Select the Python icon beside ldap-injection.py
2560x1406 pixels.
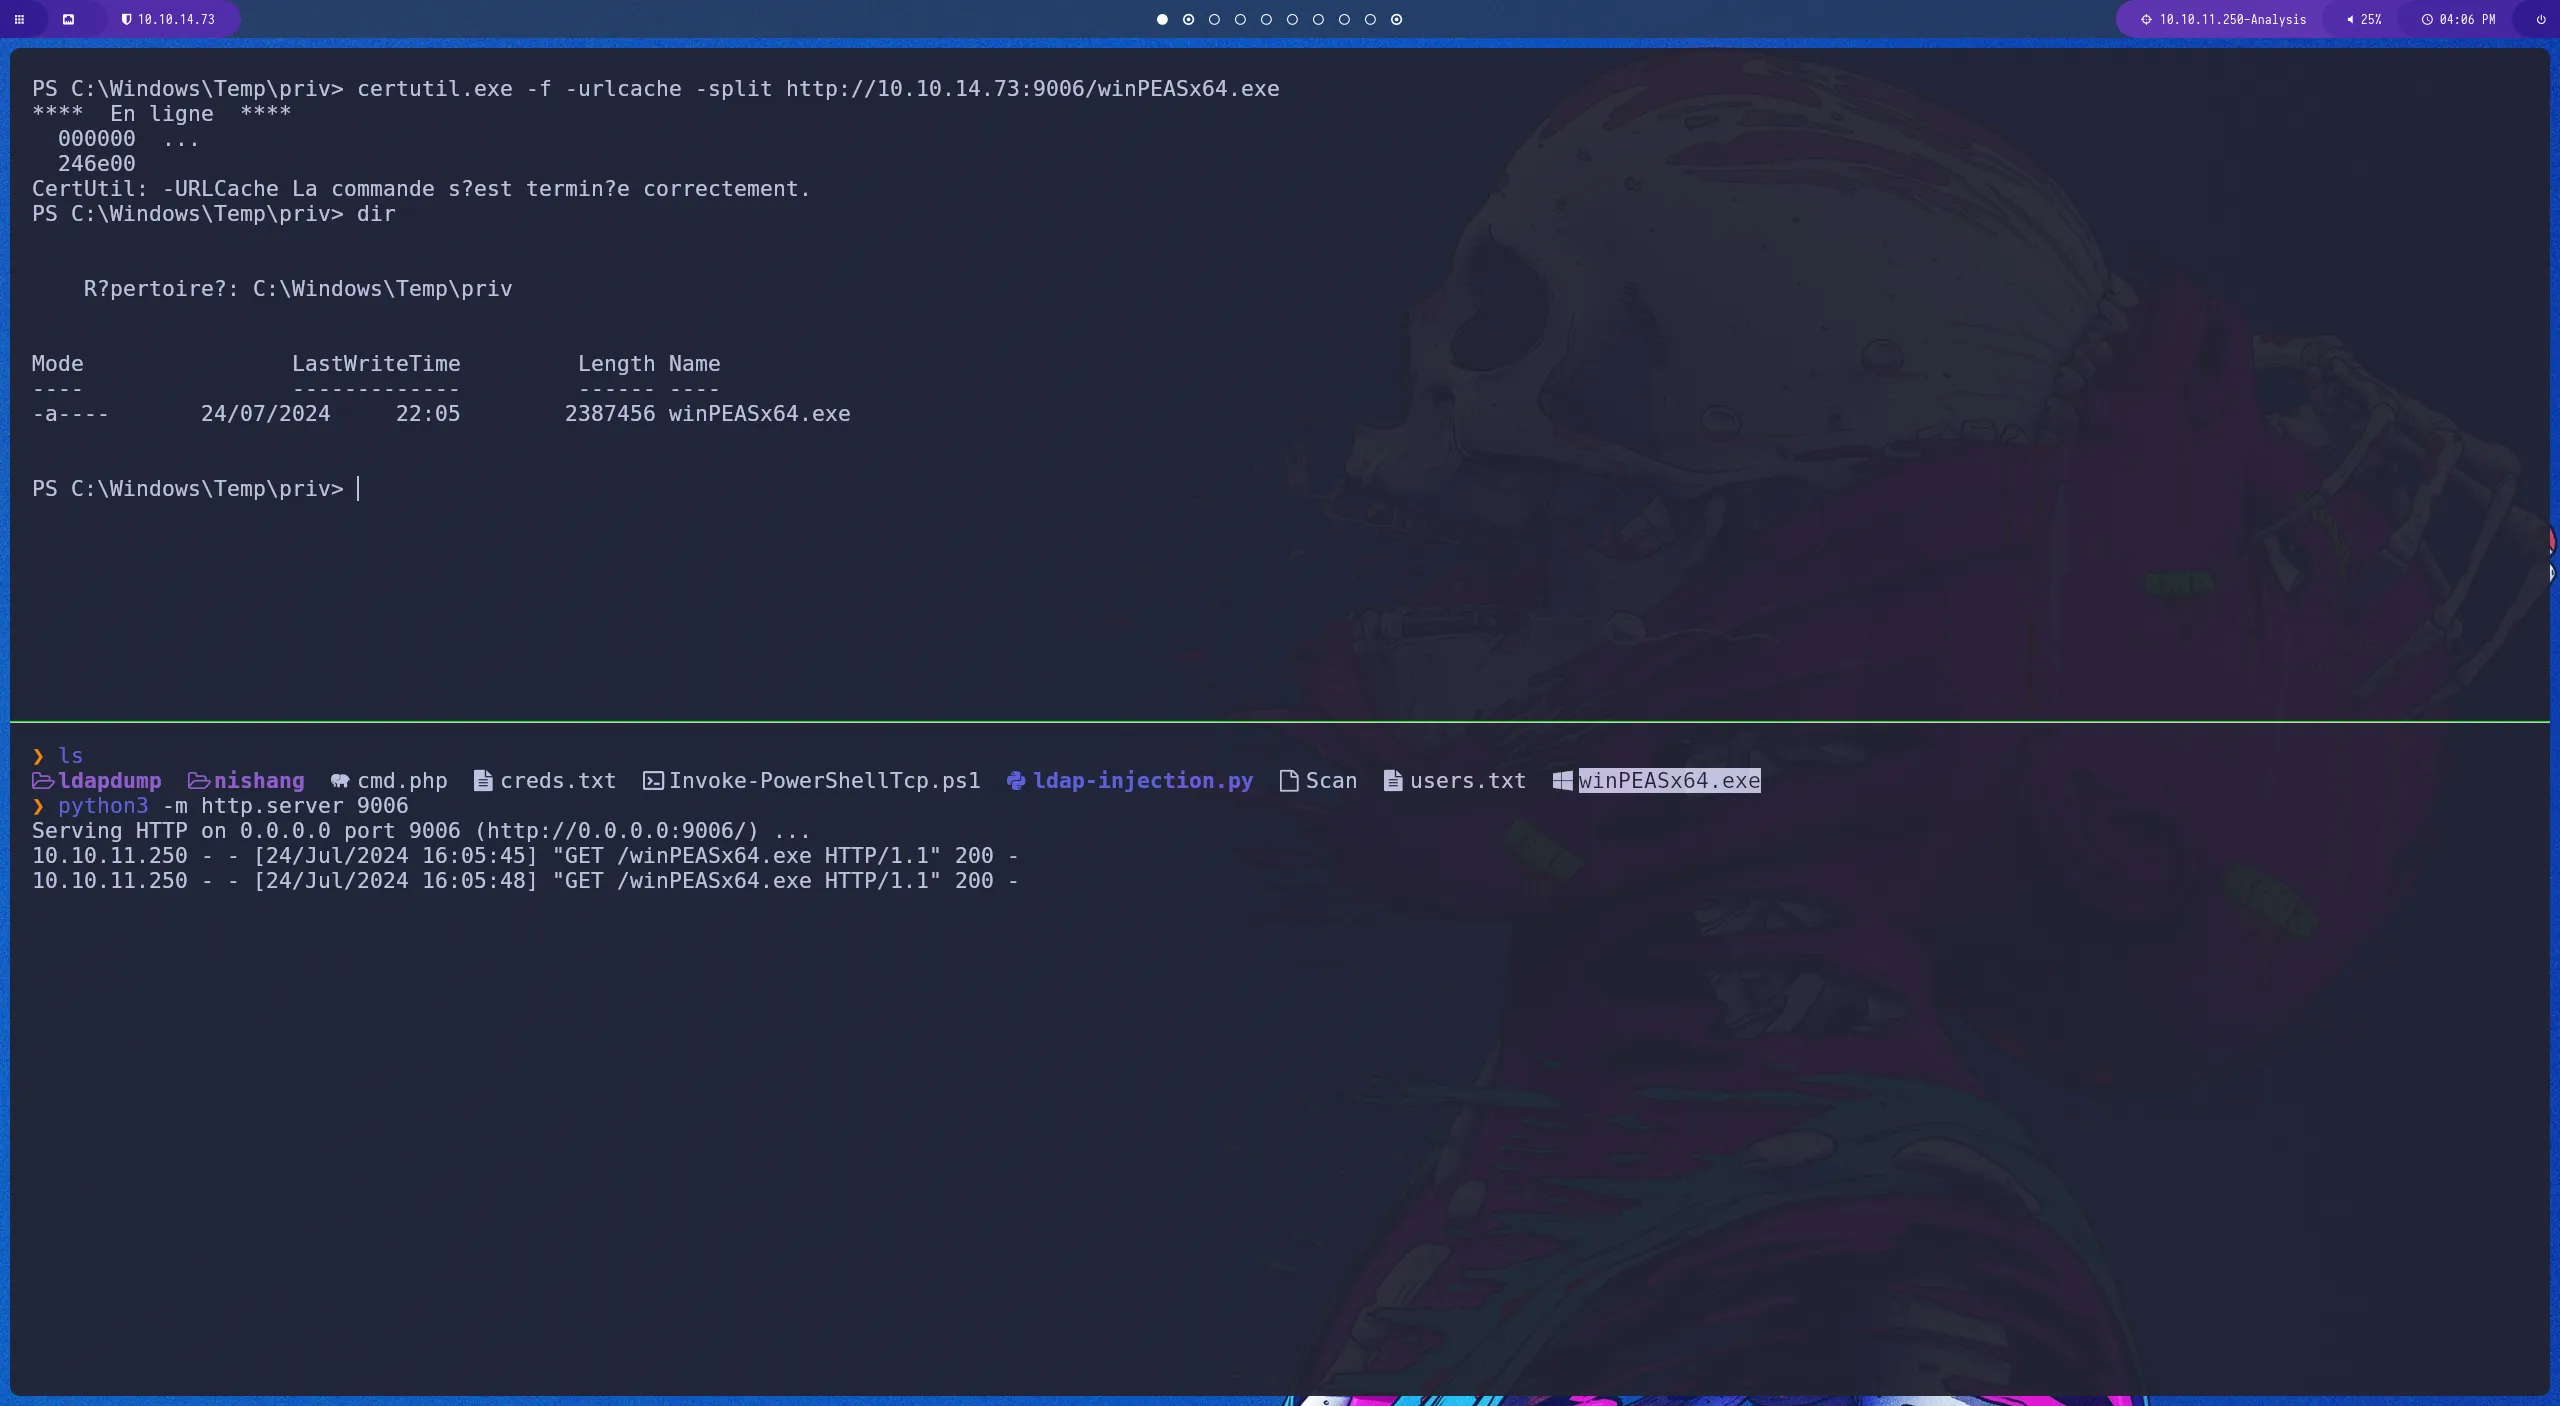[1014, 781]
